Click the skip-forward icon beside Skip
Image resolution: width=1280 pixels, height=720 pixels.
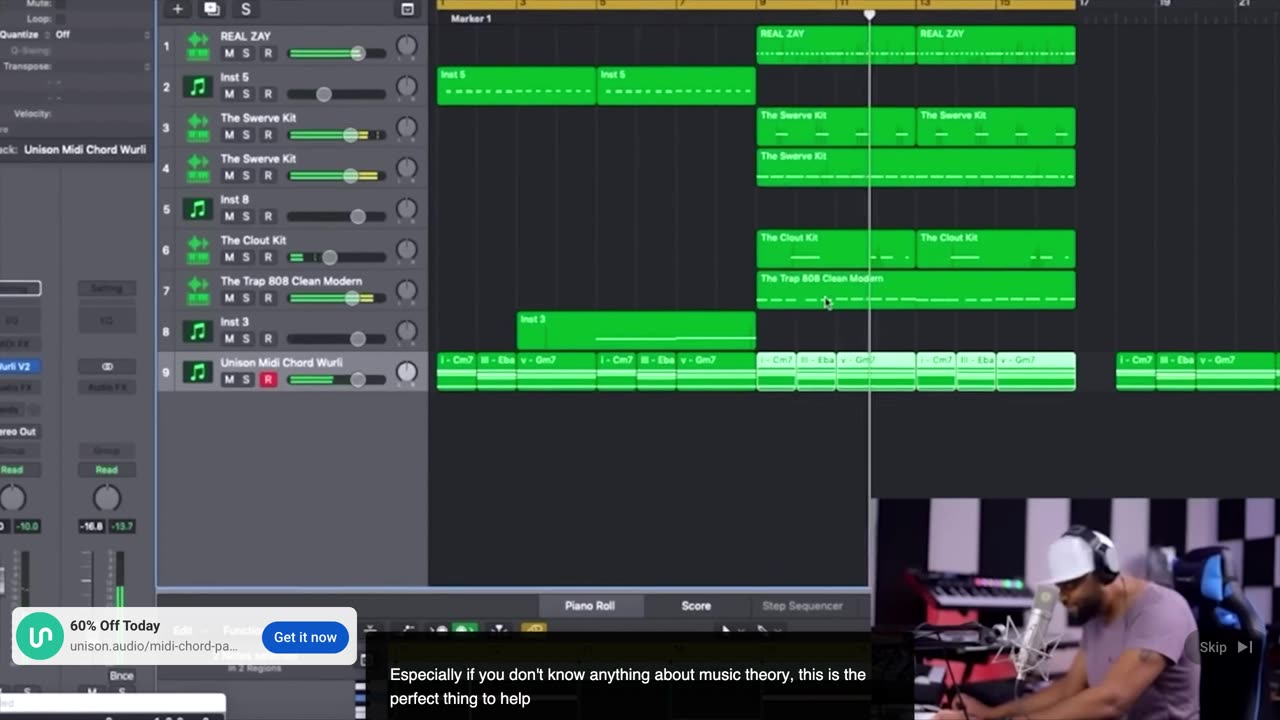click(x=1245, y=647)
